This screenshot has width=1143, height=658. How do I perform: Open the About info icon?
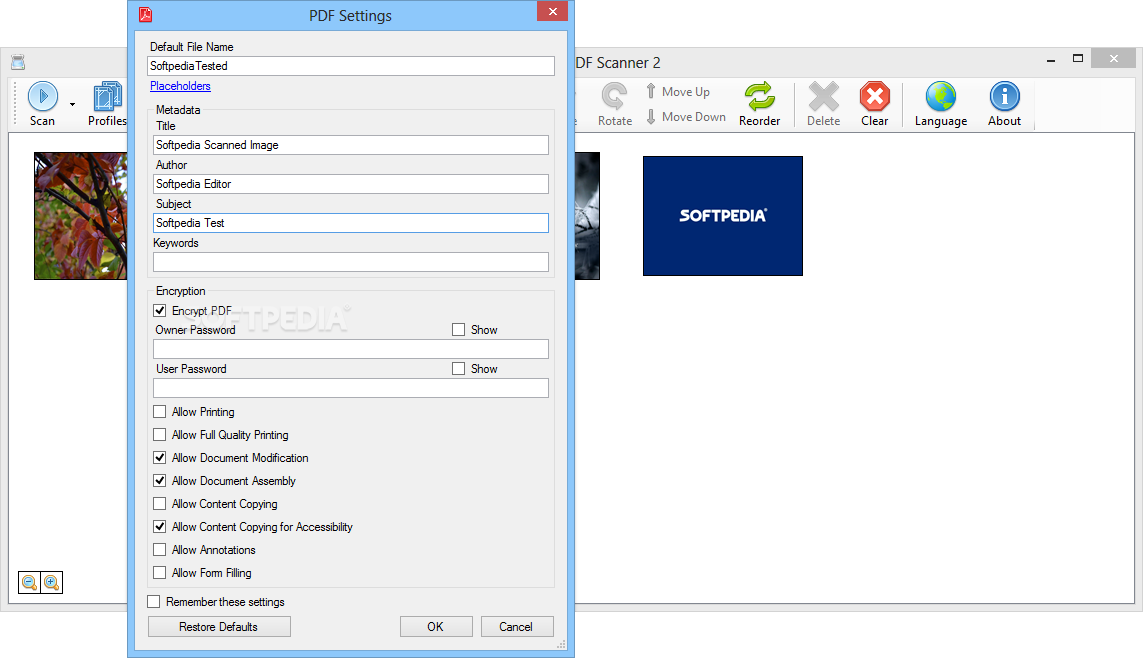click(x=1004, y=96)
